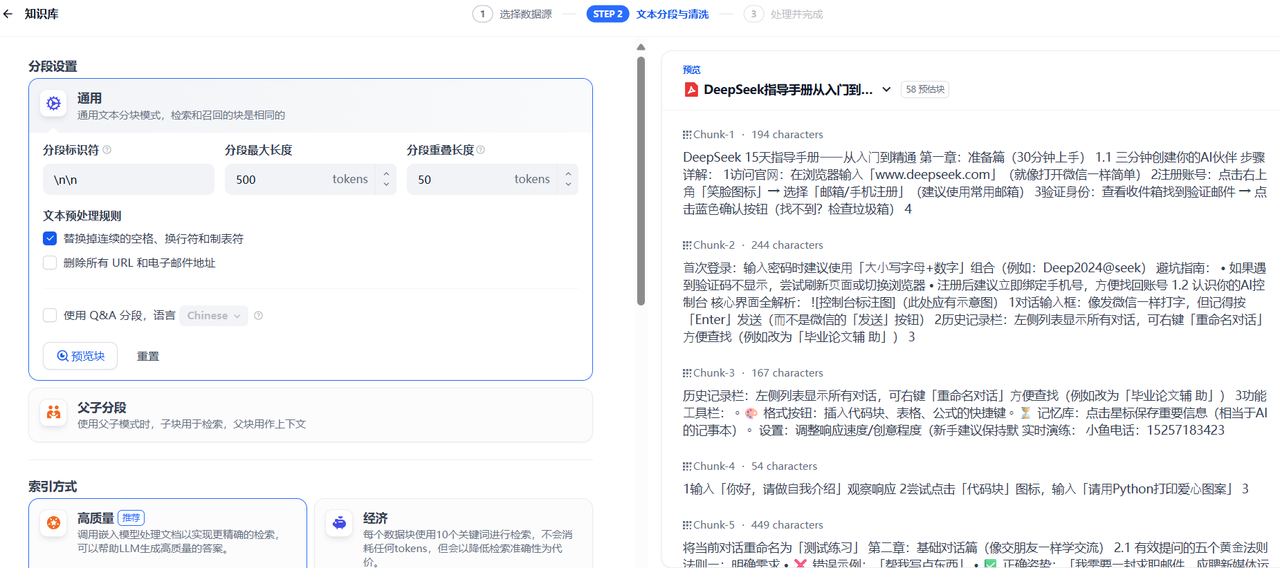Go to step 3 处理并完成
The width and height of the screenshot is (1280, 568).
[783, 15]
